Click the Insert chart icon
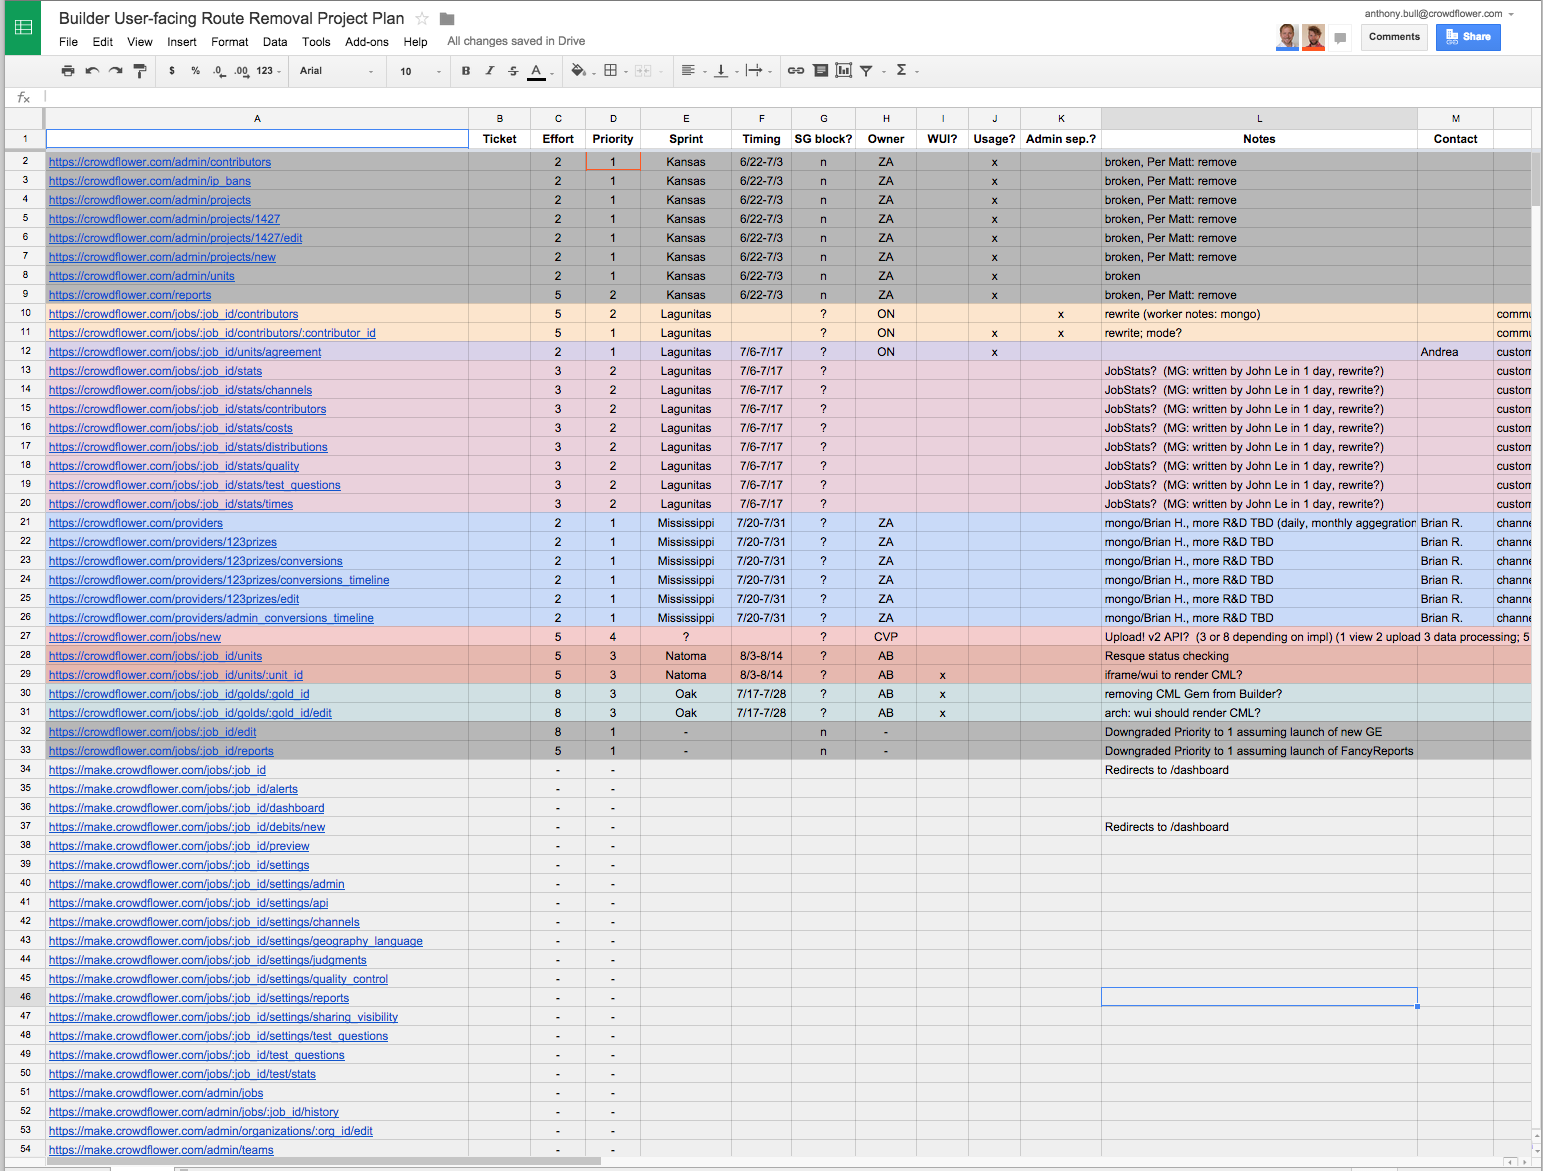Image resolution: width=1543 pixels, height=1171 pixels. [844, 71]
